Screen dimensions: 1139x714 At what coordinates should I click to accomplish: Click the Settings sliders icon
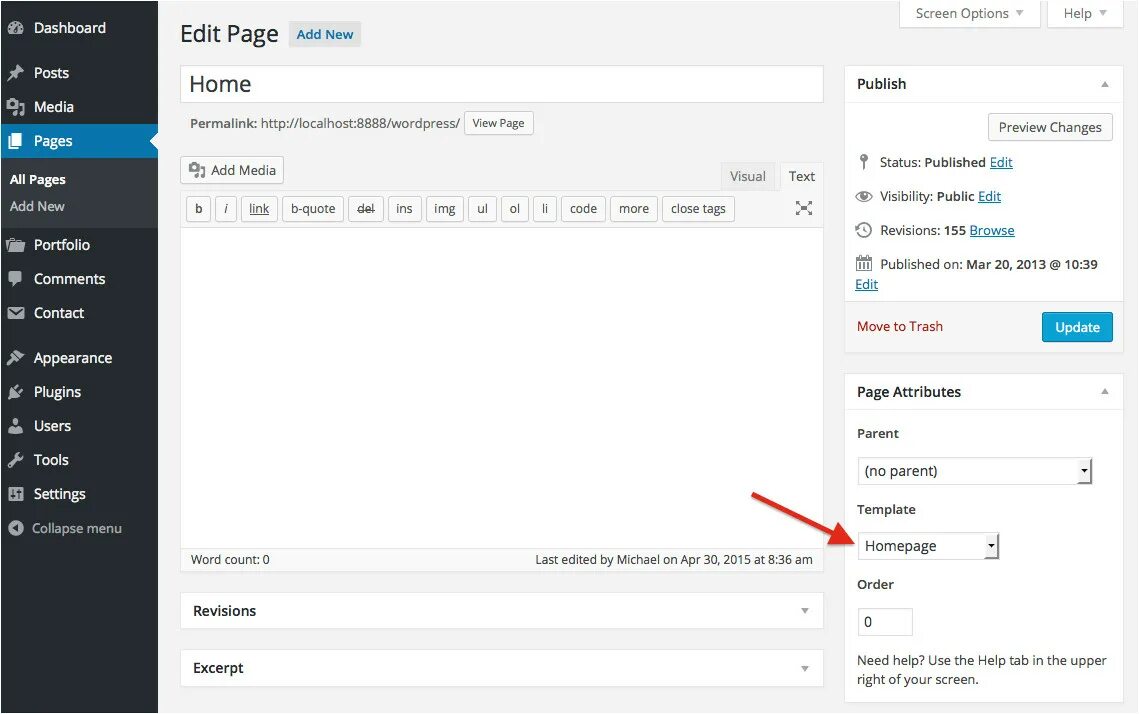click(16, 494)
